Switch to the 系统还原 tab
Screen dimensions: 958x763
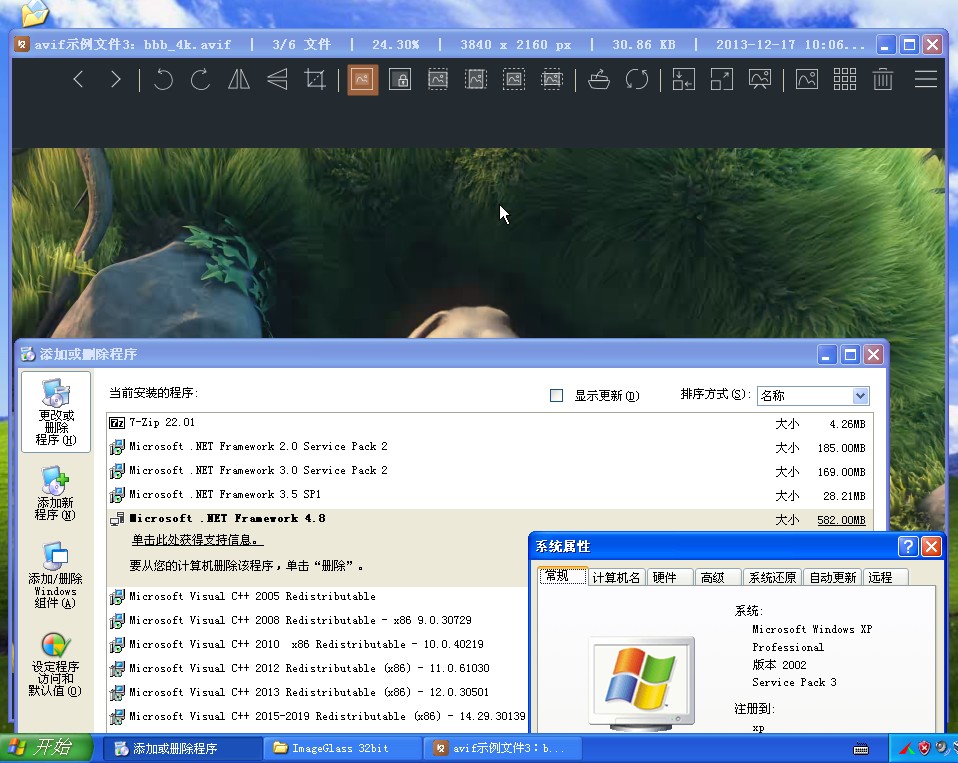[772, 577]
